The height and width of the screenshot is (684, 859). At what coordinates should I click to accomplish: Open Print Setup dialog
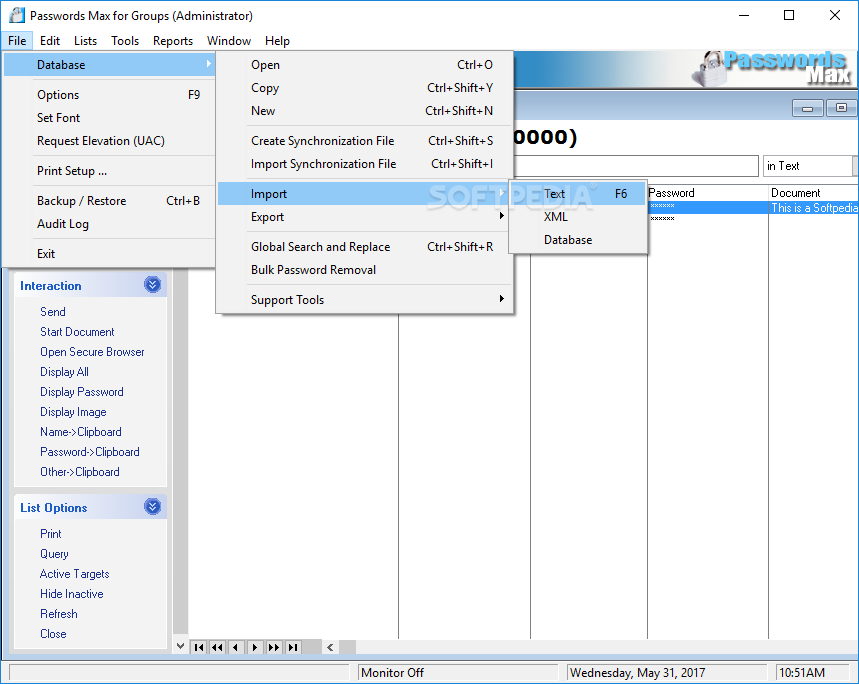point(109,171)
